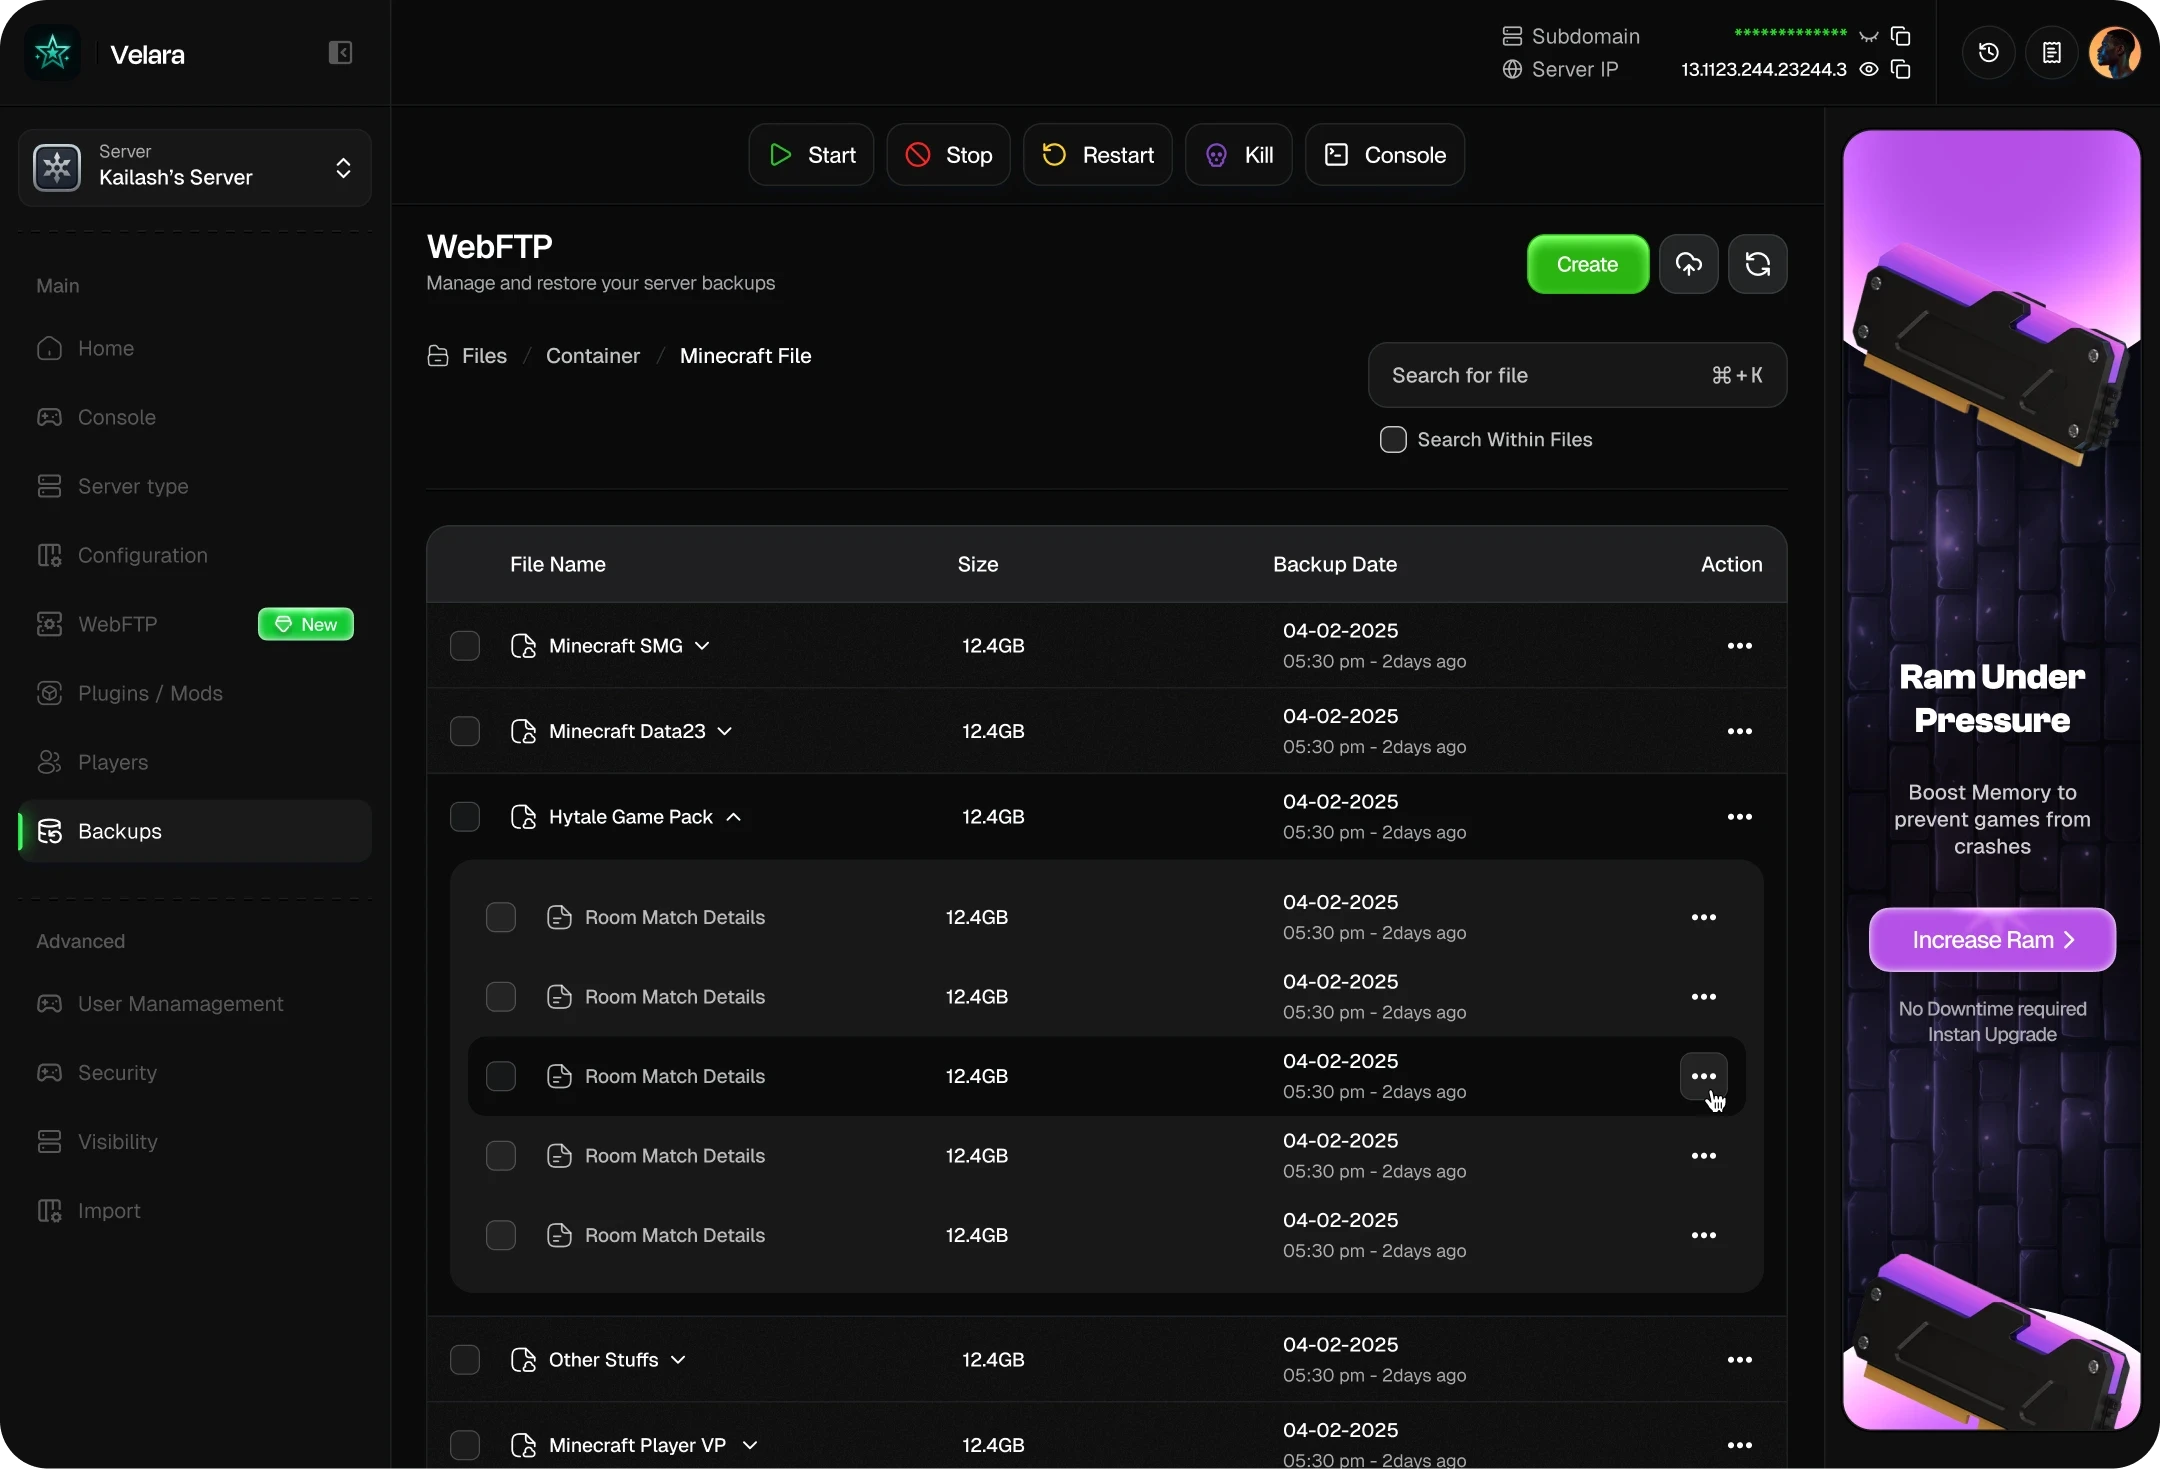Image resolution: width=2160 pixels, height=1469 pixels.
Task: Expand Minecraft SMG folder chevron
Action: (702, 646)
